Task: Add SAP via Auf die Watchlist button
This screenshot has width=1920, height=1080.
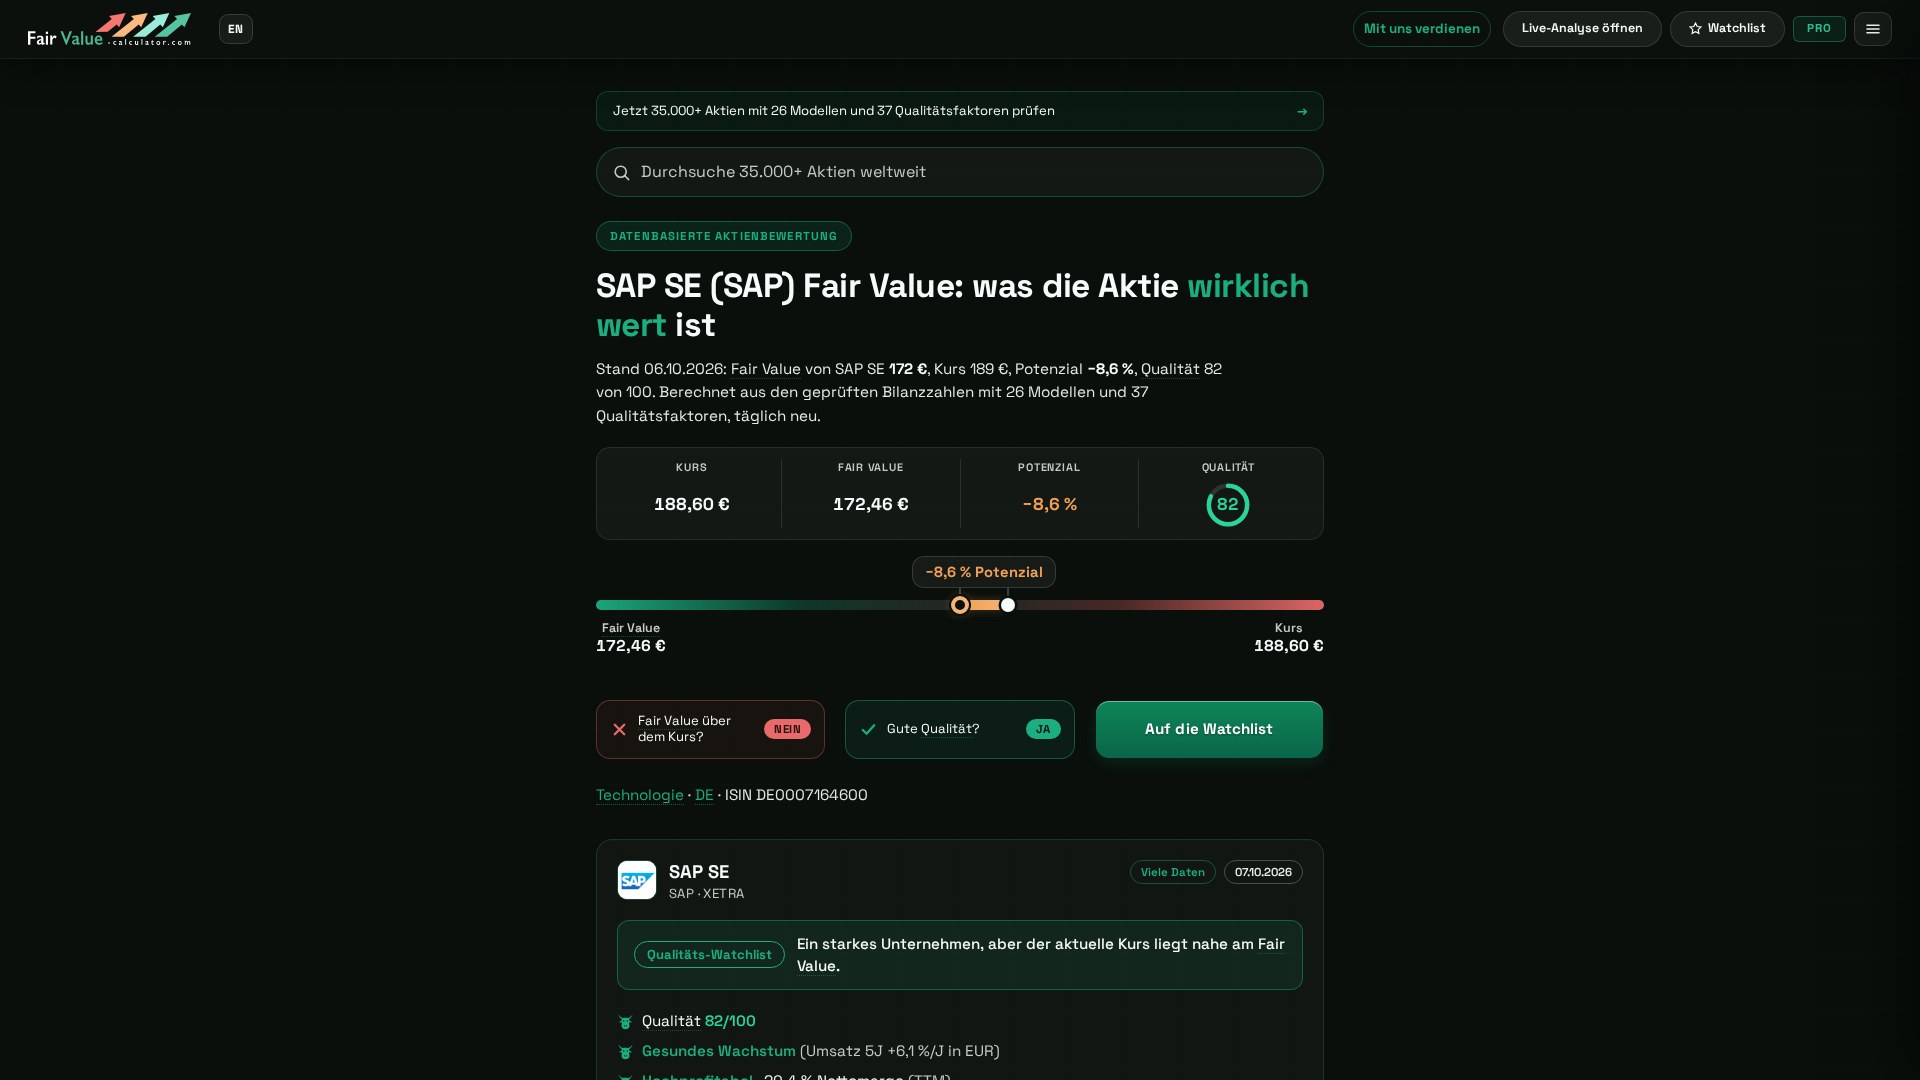Action: coord(1209,729)
